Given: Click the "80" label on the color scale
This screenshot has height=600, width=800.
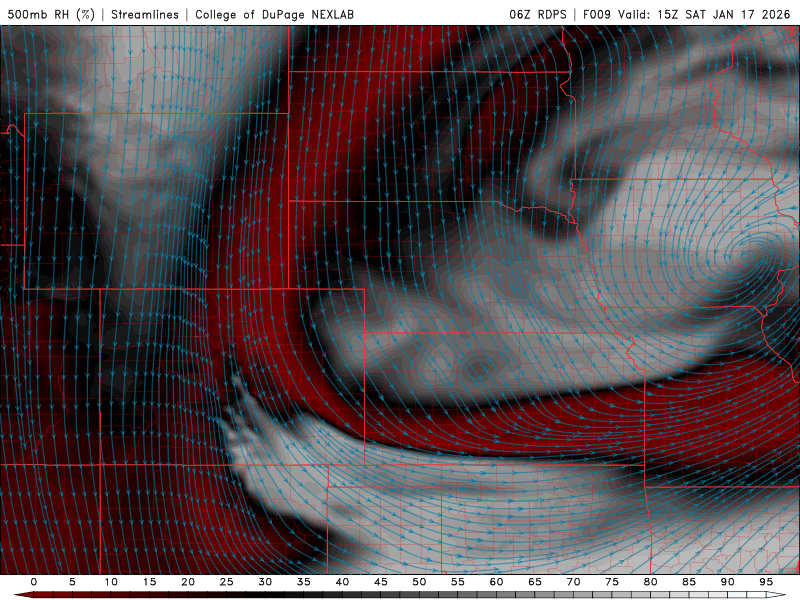Looking at the screenshot, I should pyautogui.click(x=650, y=582).
